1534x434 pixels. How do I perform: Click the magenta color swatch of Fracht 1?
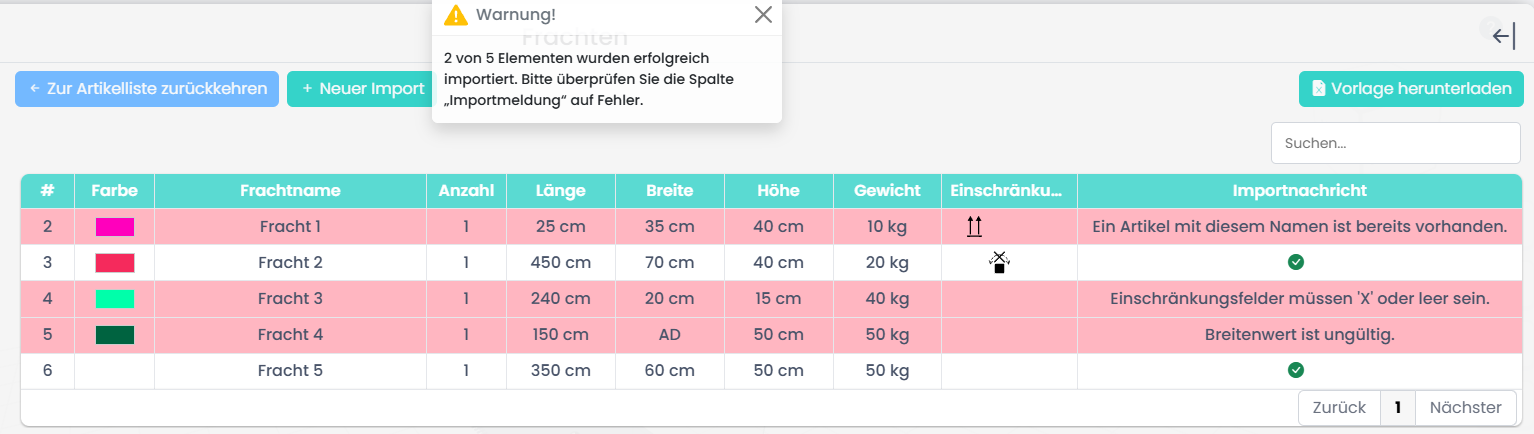[115, 227]
